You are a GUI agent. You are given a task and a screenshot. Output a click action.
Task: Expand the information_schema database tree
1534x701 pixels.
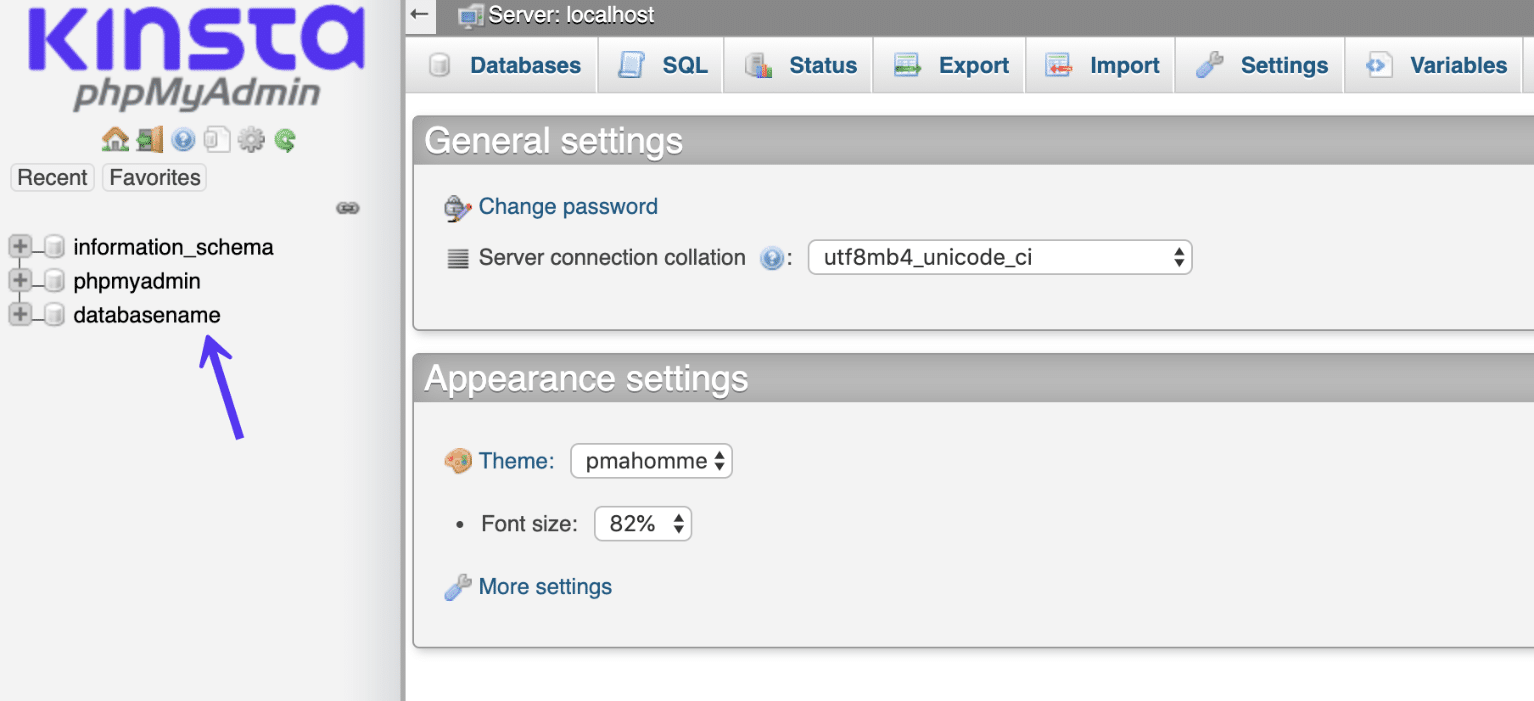point(19,246)
